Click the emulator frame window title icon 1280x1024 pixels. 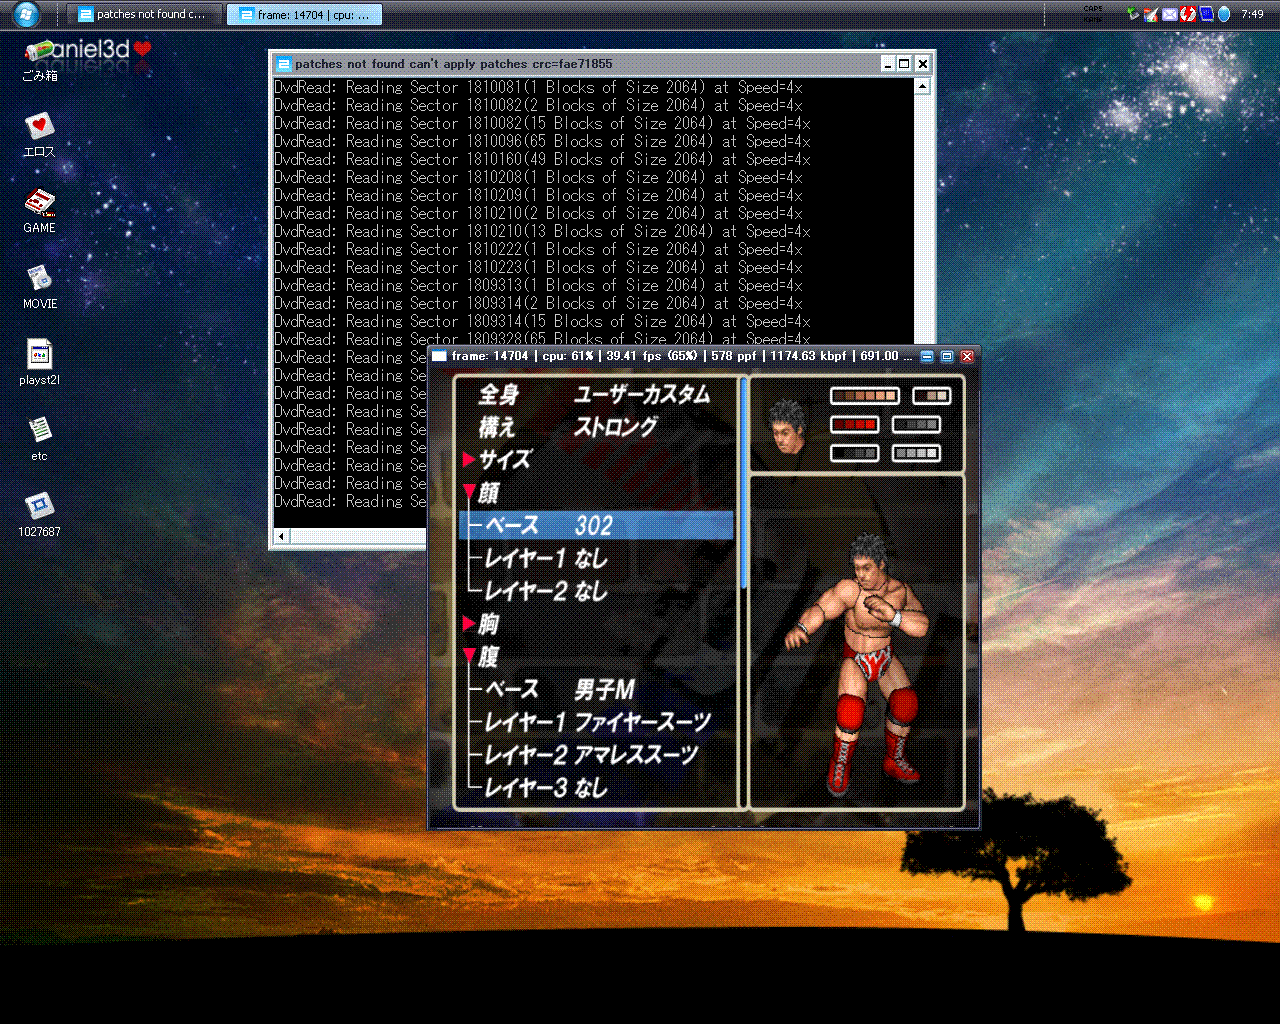click(x=439, y=356)
